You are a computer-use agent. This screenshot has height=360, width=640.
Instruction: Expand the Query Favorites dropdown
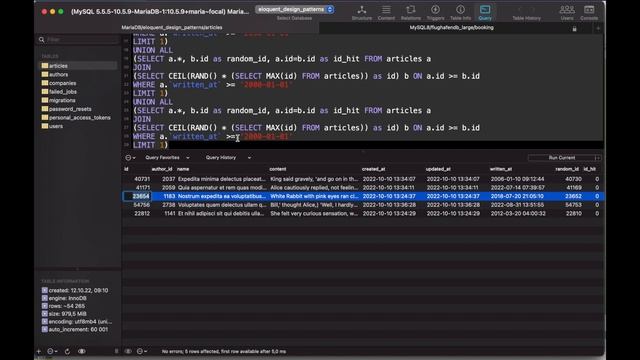167,158
